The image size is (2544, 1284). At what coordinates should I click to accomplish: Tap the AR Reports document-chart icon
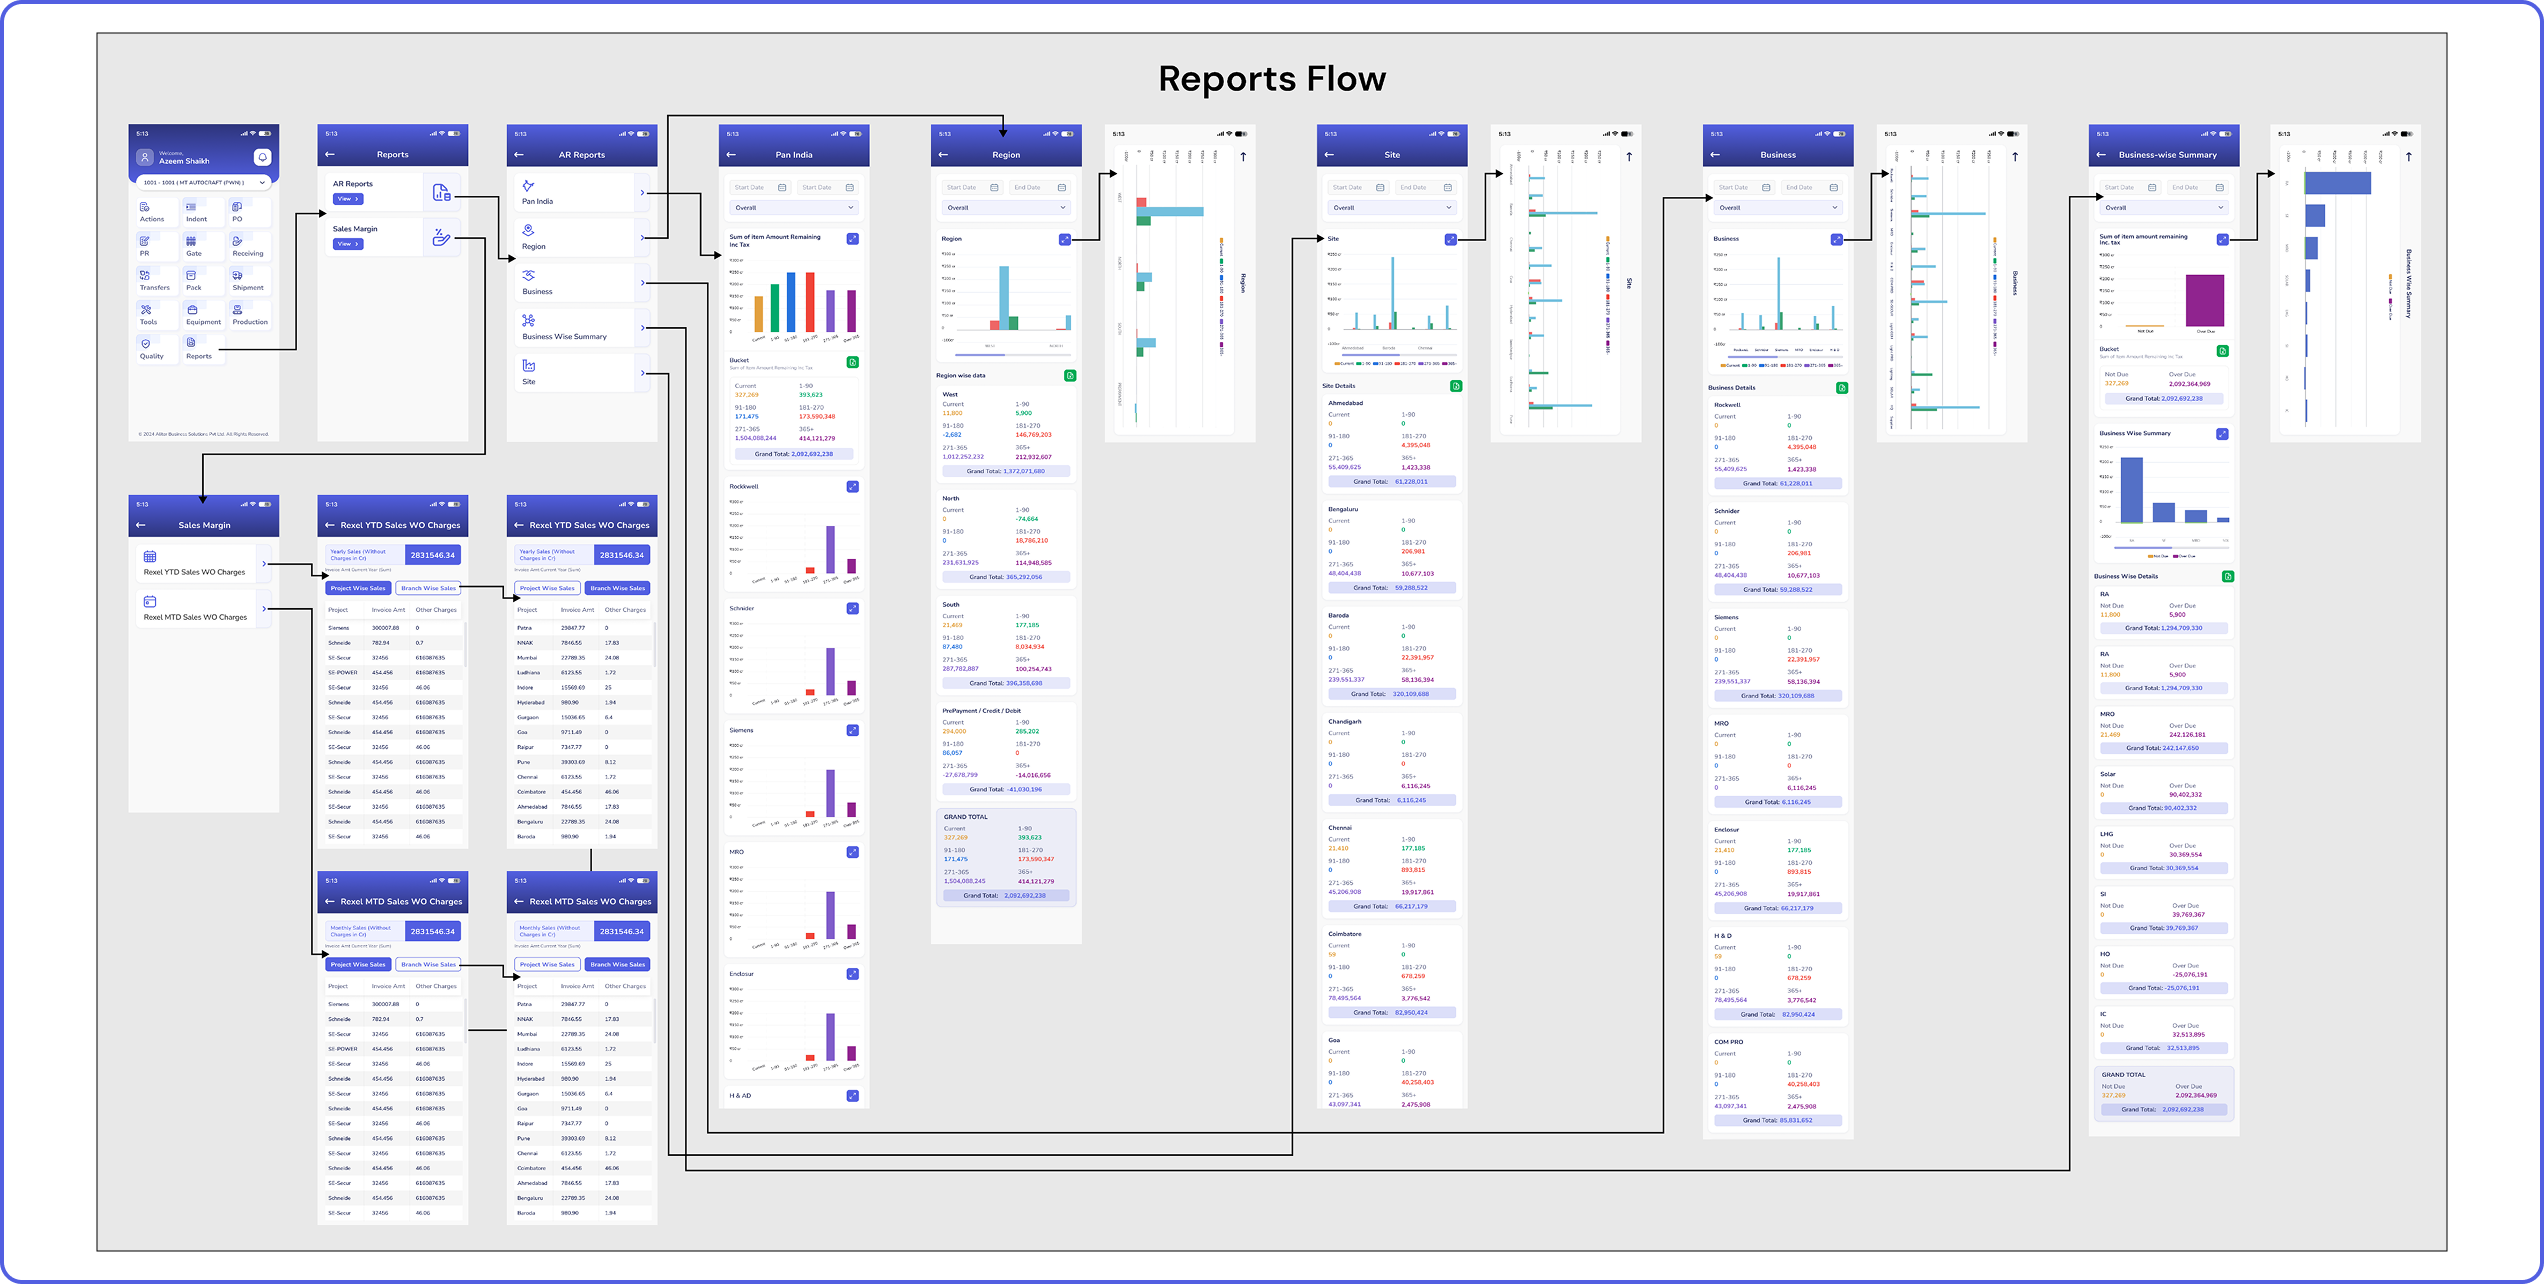(x=442, y=192)
